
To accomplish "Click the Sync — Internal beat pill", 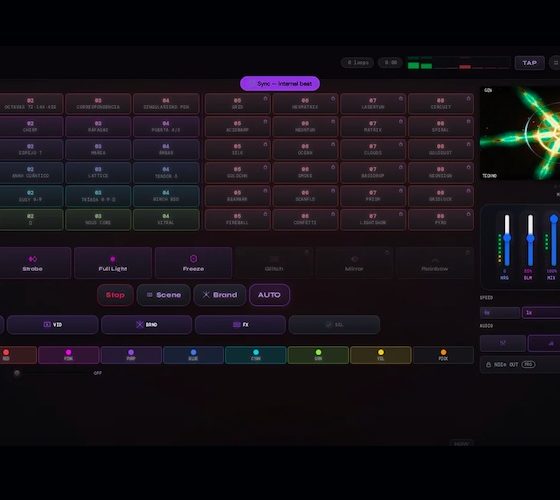I will (280, 84).
